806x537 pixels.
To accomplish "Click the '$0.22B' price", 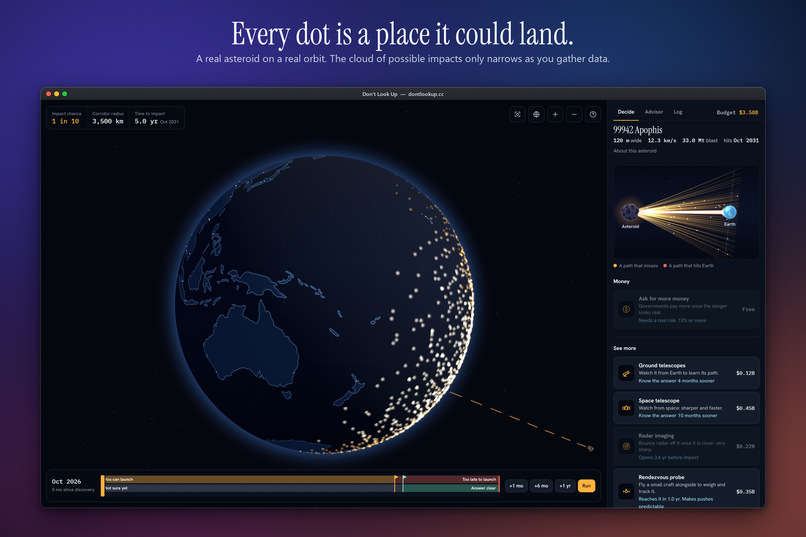I will [745, 446].
